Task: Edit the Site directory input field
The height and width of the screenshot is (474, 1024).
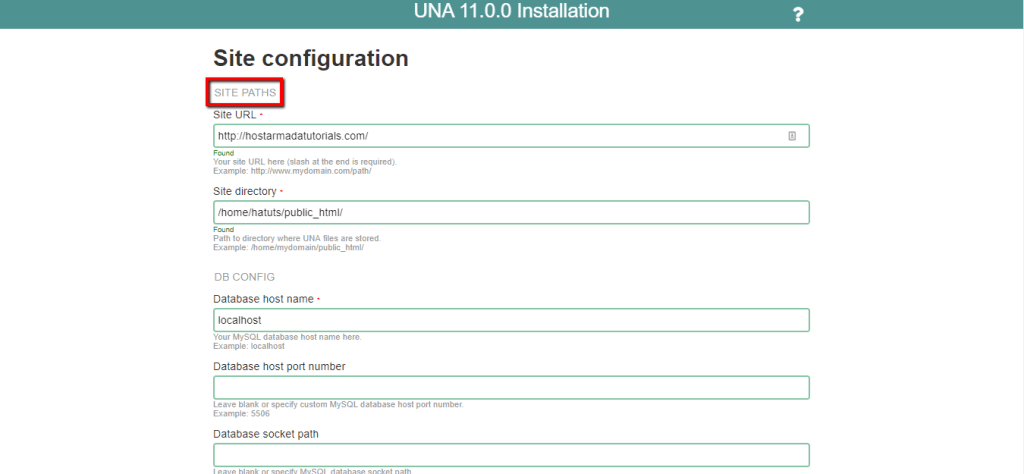Action: click(x=511, y=212)
